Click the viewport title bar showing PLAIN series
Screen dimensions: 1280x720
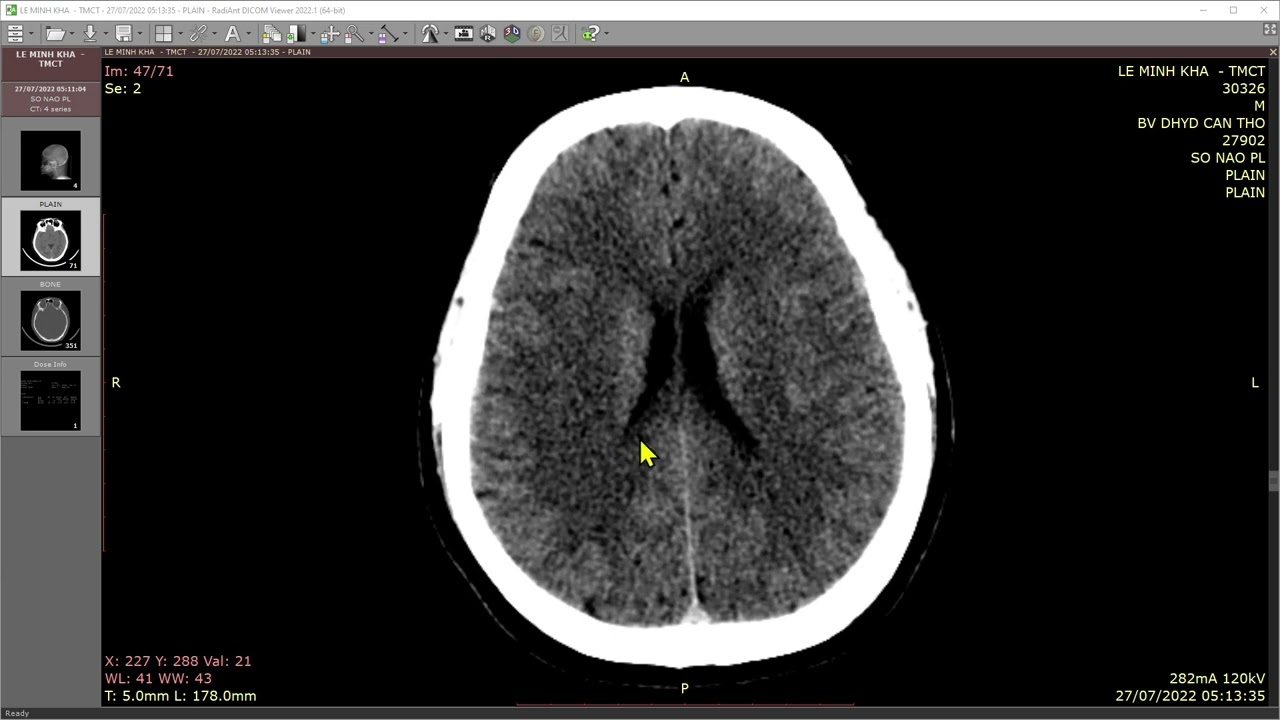pos(685,52)
